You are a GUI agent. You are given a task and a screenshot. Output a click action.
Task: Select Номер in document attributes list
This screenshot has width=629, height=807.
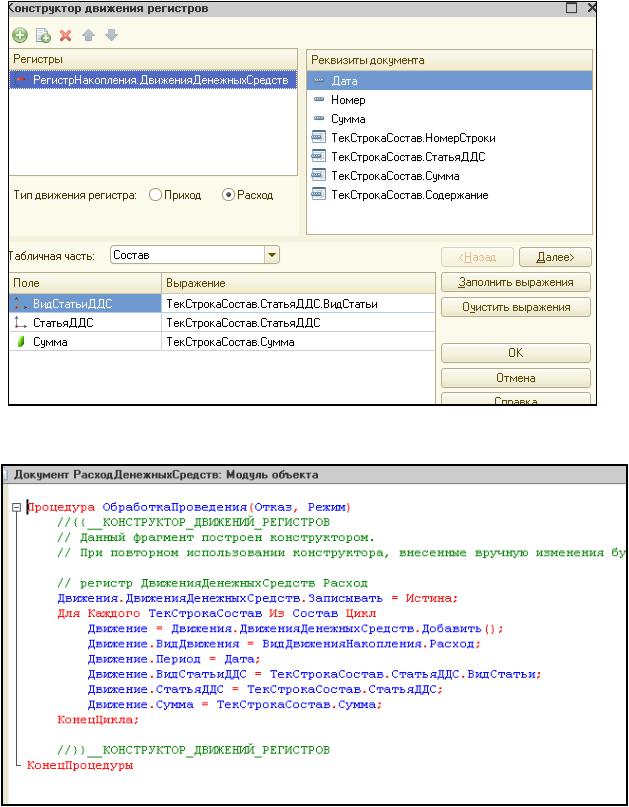click(x=449, y=100)
